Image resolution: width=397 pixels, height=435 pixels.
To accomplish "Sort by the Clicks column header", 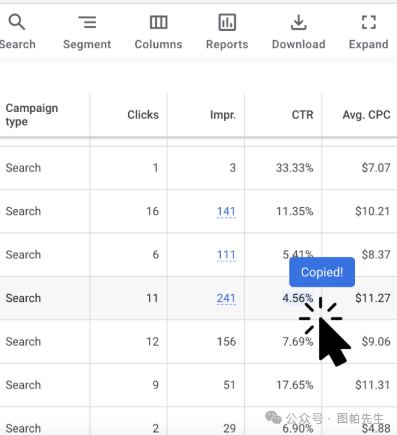I will pyautogui.click(x=143, y=115).
